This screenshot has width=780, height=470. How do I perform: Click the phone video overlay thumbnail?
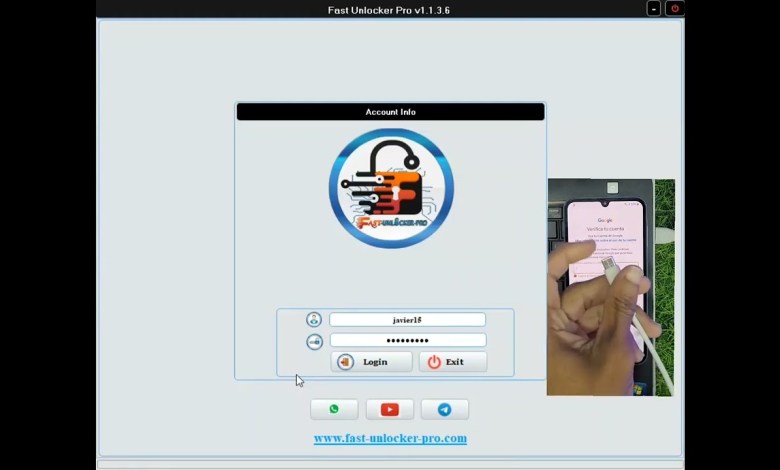(610, 287)
